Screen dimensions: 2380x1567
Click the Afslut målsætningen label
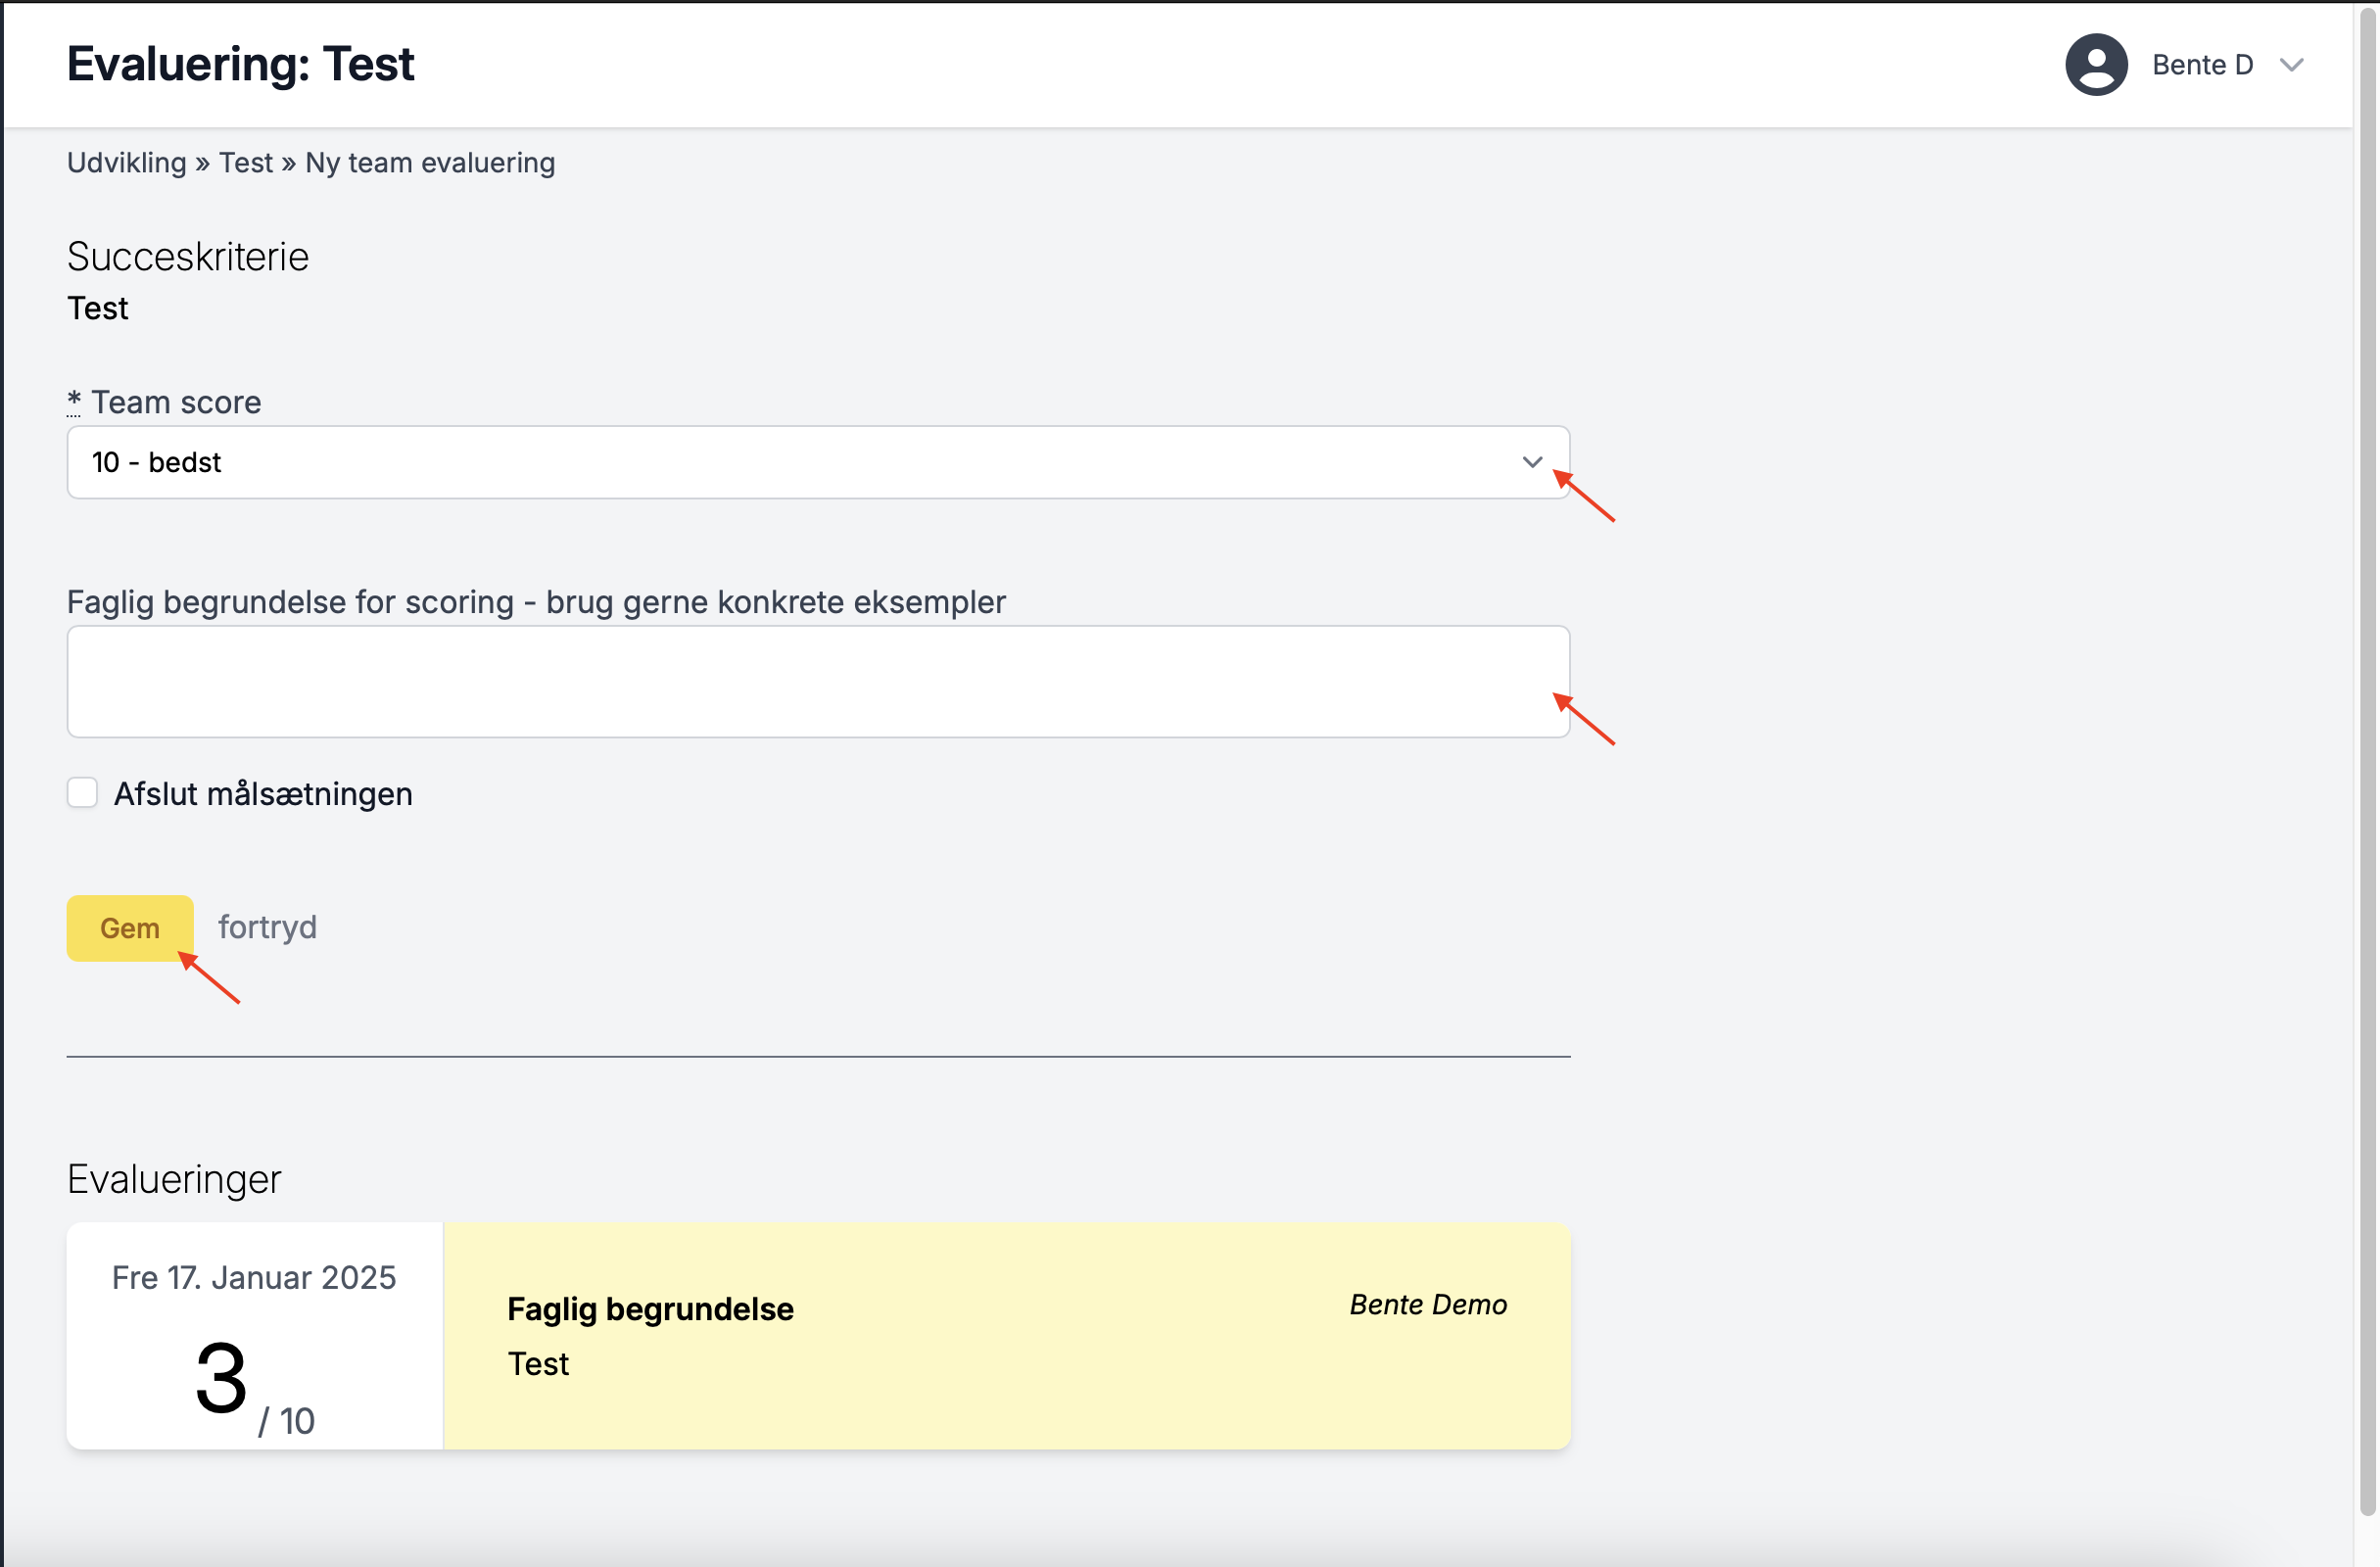tap(263, 794)
